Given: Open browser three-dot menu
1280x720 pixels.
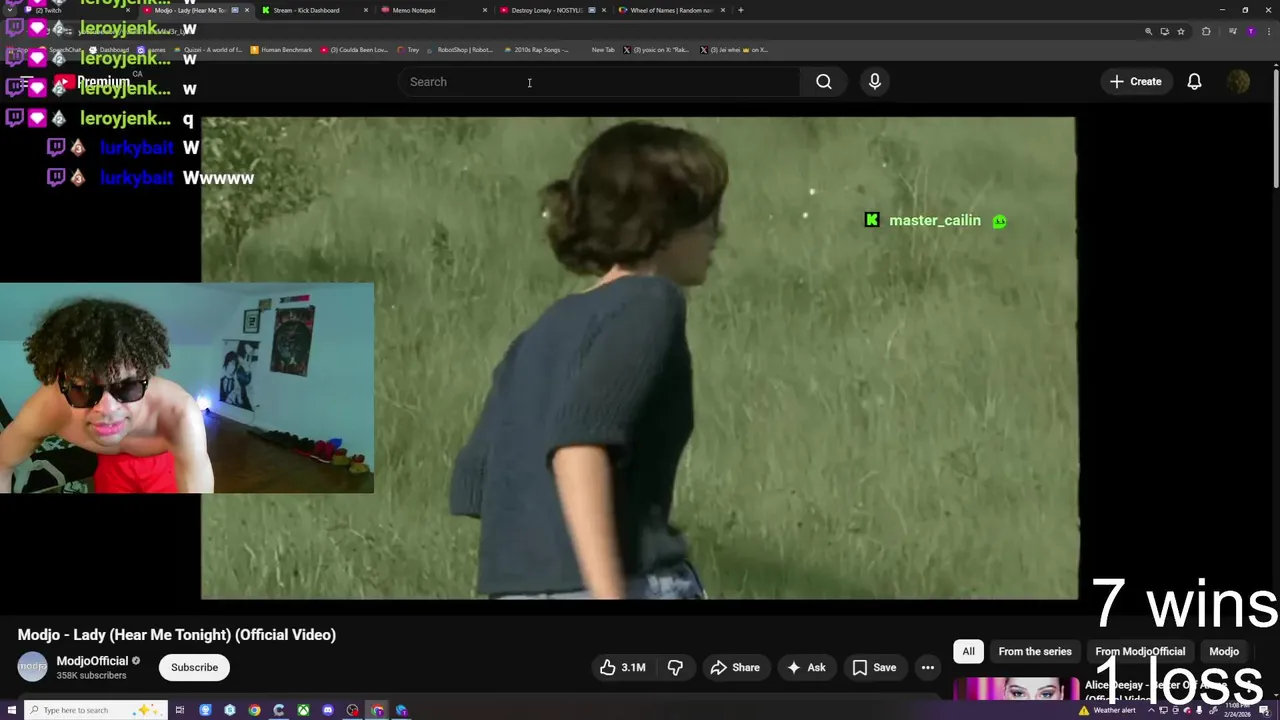Looking at the screenshot, I should tap(1268, 31).
